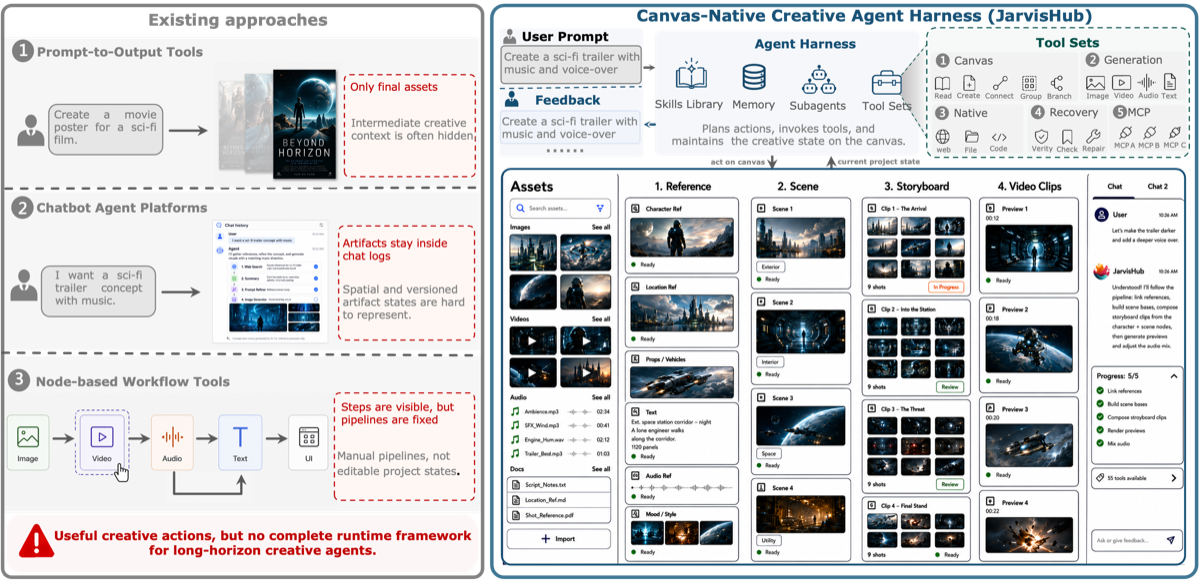Open Script_Notes.txt in Docs
This screenshot has height=580, width=1200.
[560, 484]
